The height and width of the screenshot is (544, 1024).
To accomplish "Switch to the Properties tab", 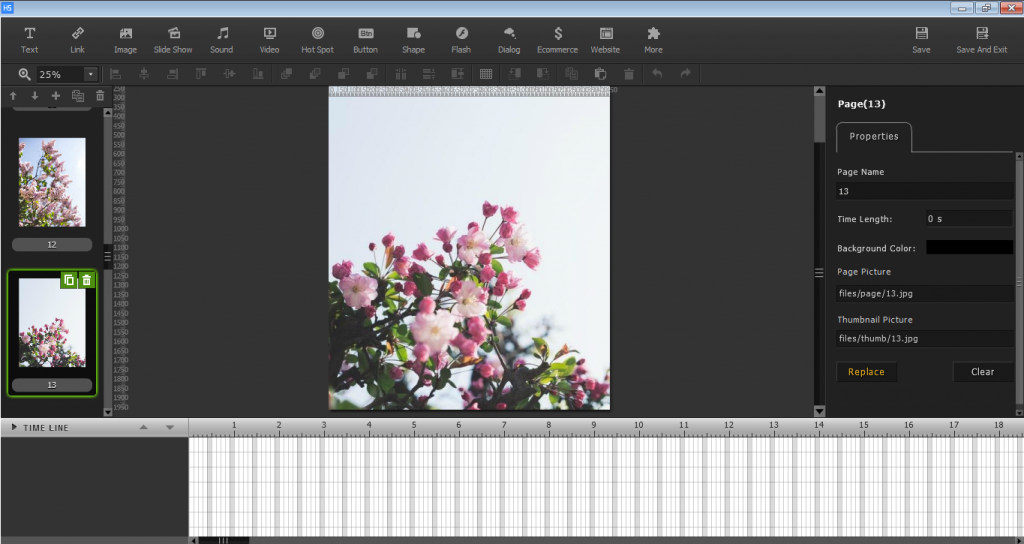I will tap(874, 136).
